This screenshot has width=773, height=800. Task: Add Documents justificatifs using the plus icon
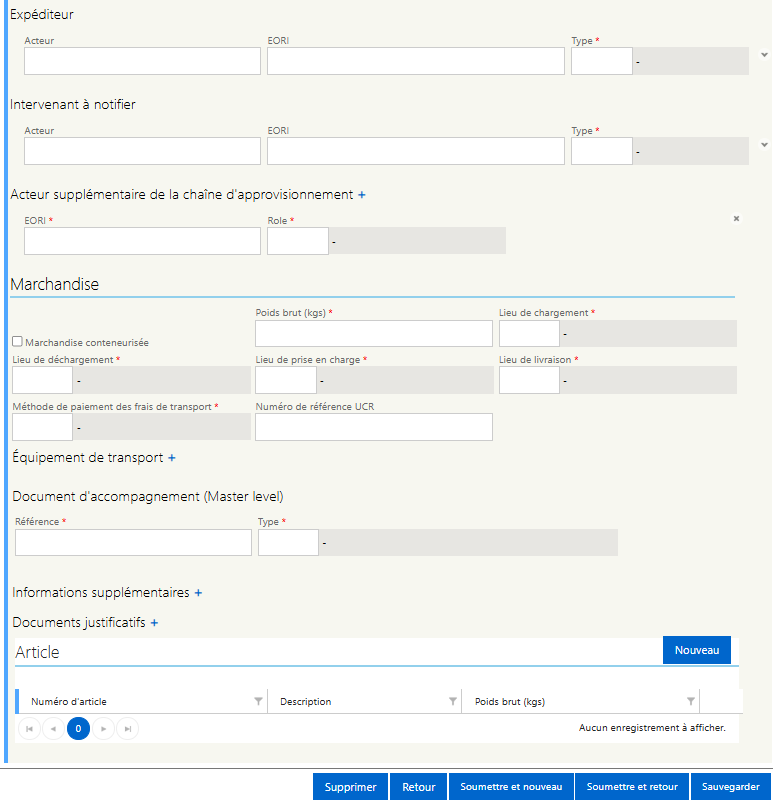click(x=154, y=623)
